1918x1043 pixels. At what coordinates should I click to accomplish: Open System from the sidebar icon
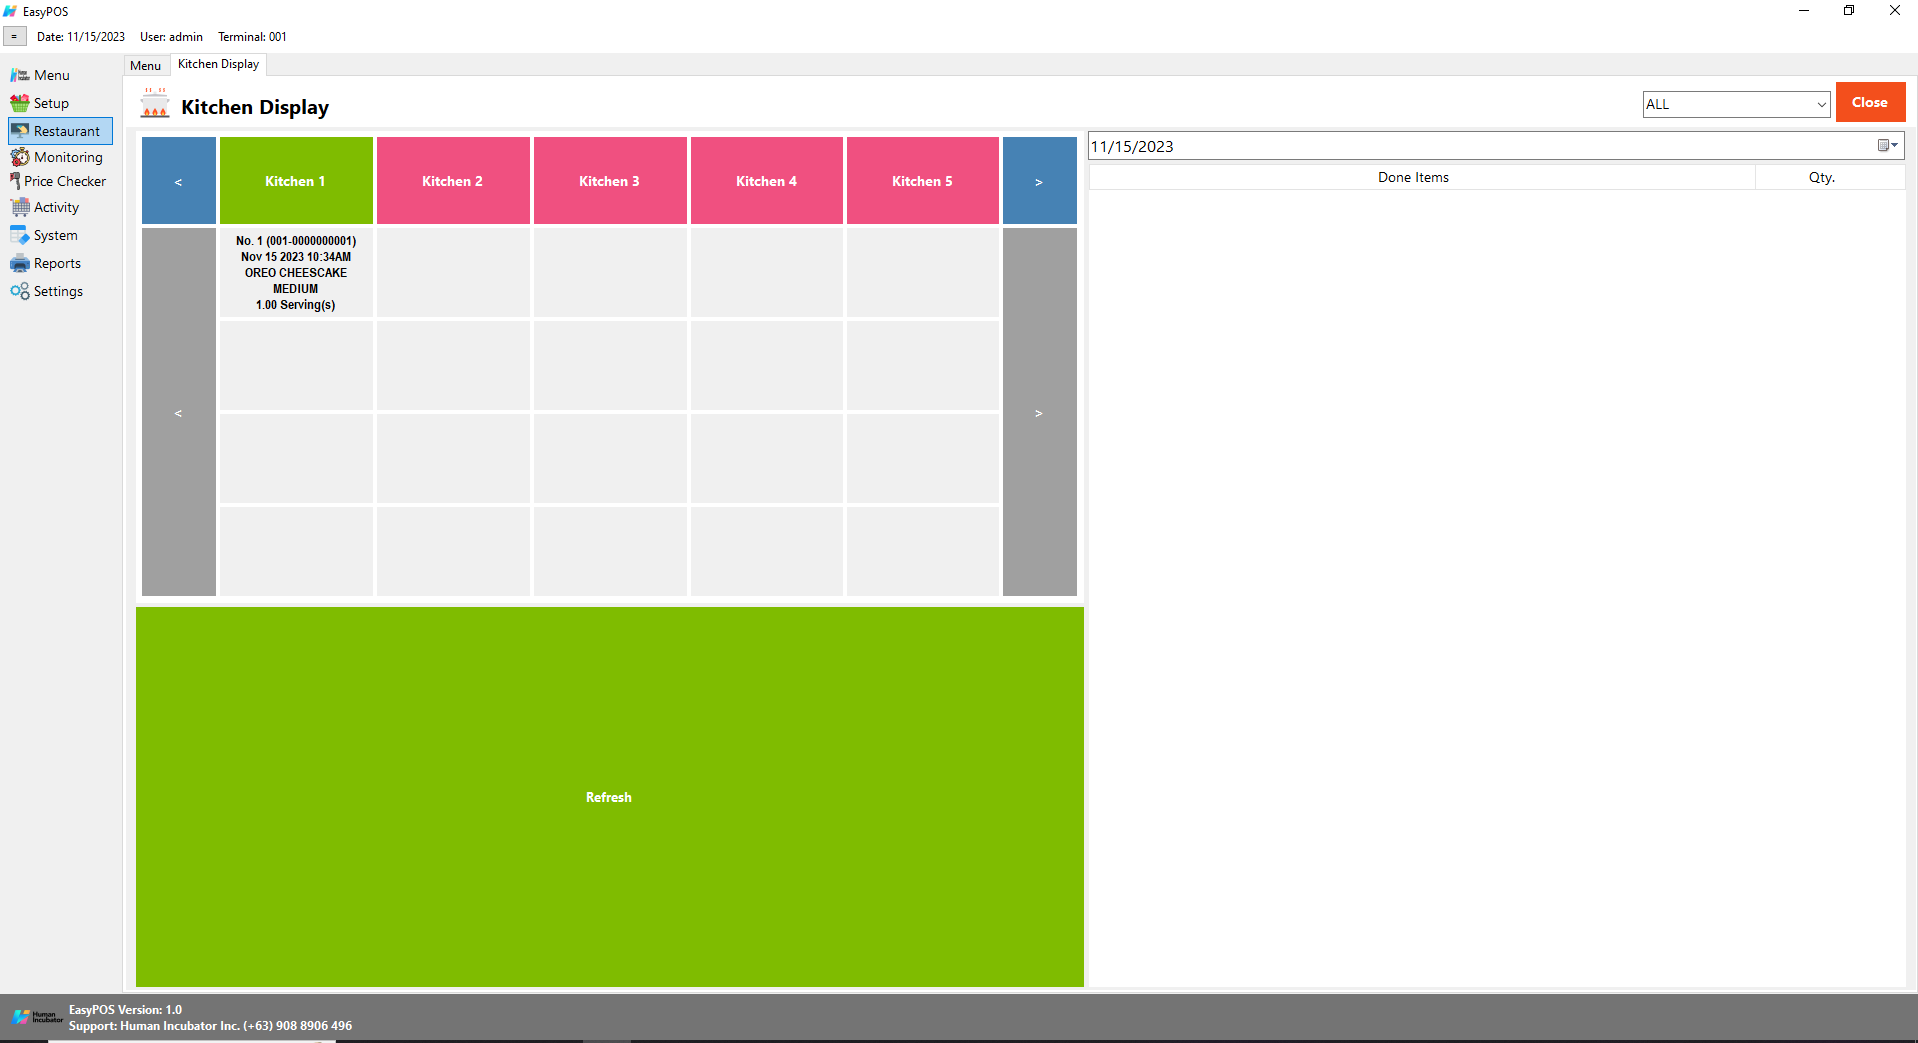click(19, 235)
